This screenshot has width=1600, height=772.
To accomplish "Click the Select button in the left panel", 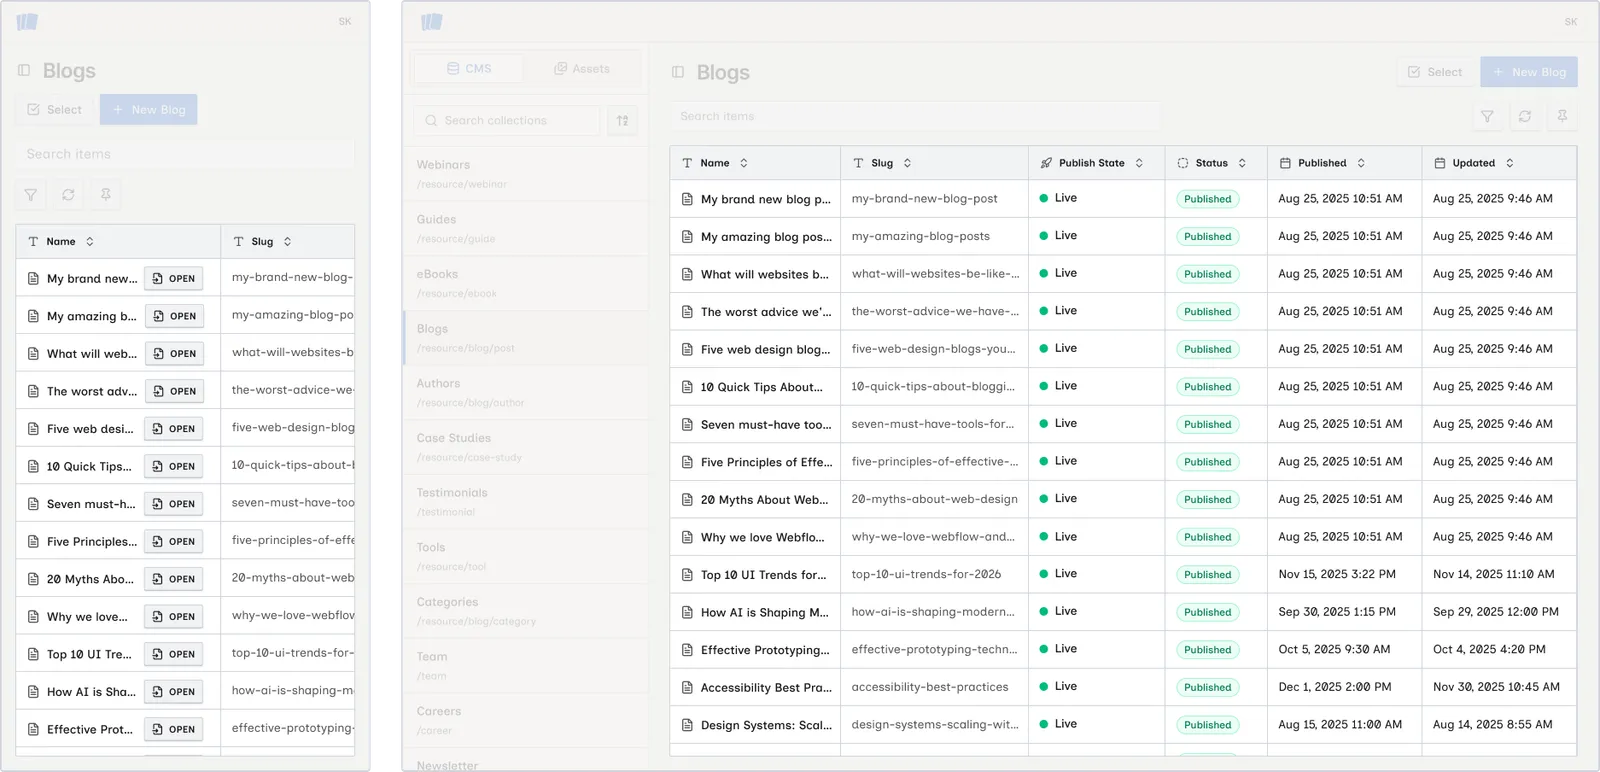I will [55, 110].
